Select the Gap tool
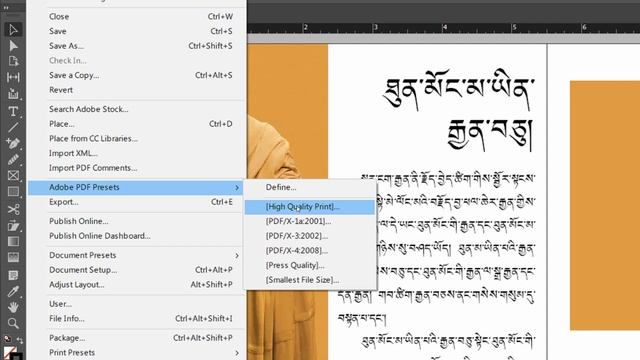This screenshot has width=640, height=360. tap(13, 77)
